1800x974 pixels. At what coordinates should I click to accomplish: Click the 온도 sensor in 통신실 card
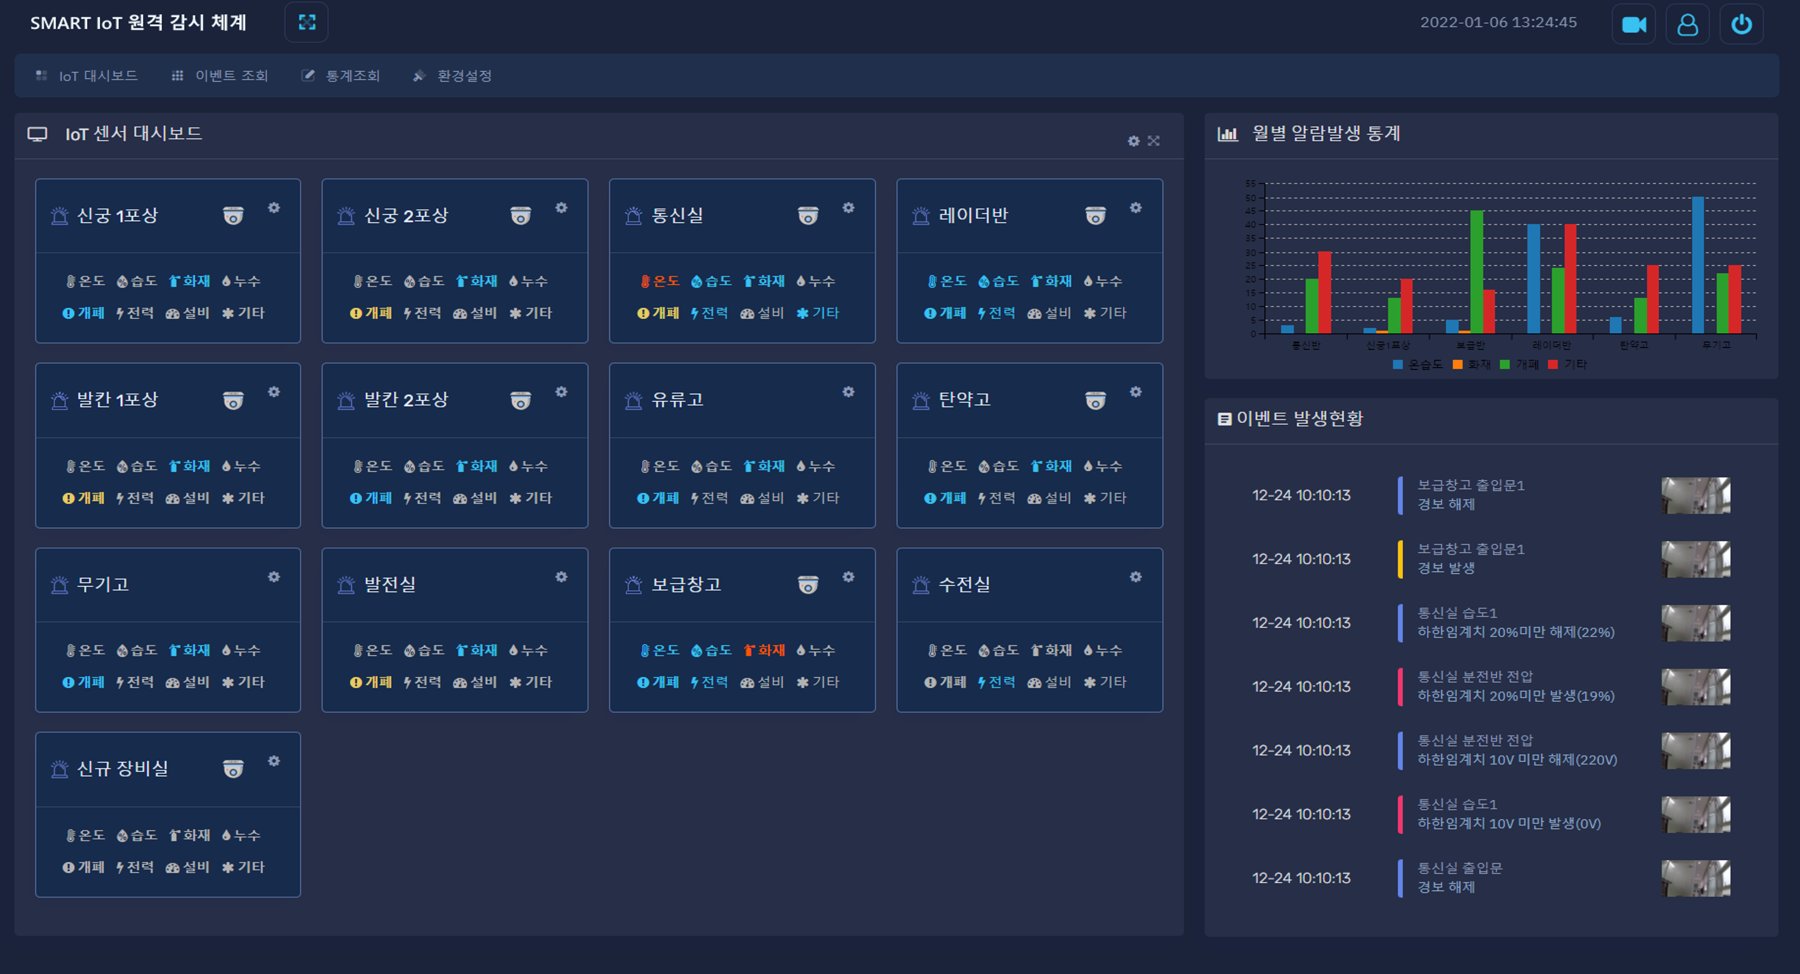[x=659, y=281]
